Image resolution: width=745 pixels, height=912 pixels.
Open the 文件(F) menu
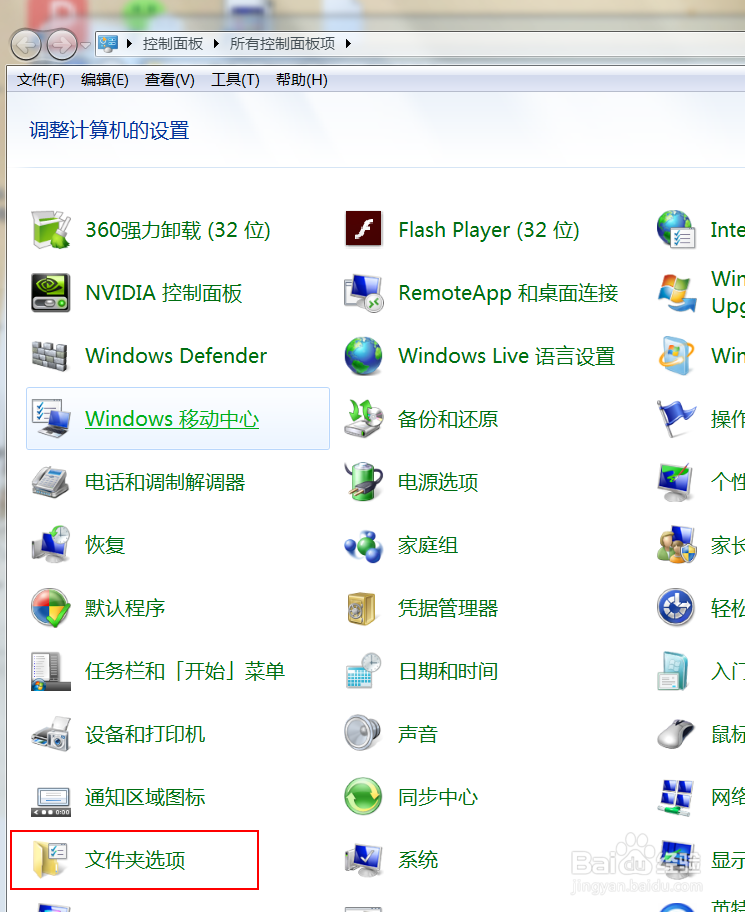(x=41, y=80)
